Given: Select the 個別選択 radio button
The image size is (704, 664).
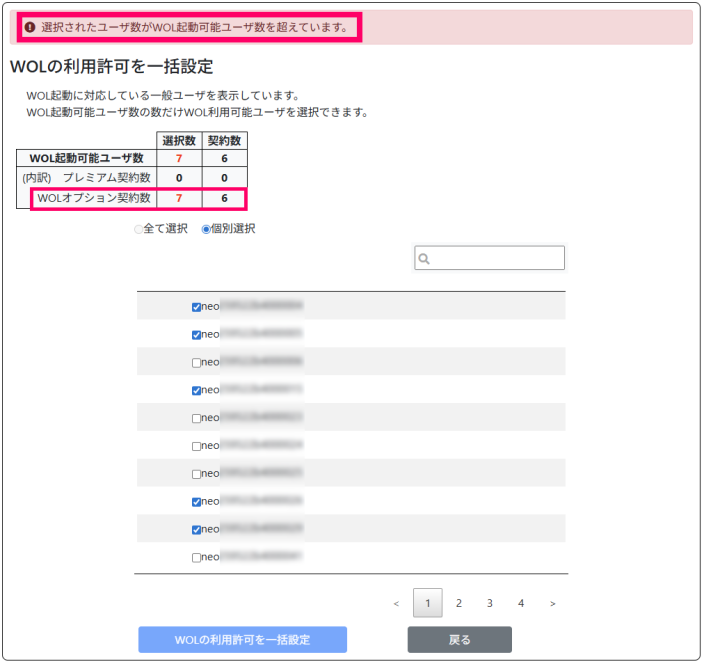Looking at the screenshot, I should pyautogui.click(x=207, y=229).
